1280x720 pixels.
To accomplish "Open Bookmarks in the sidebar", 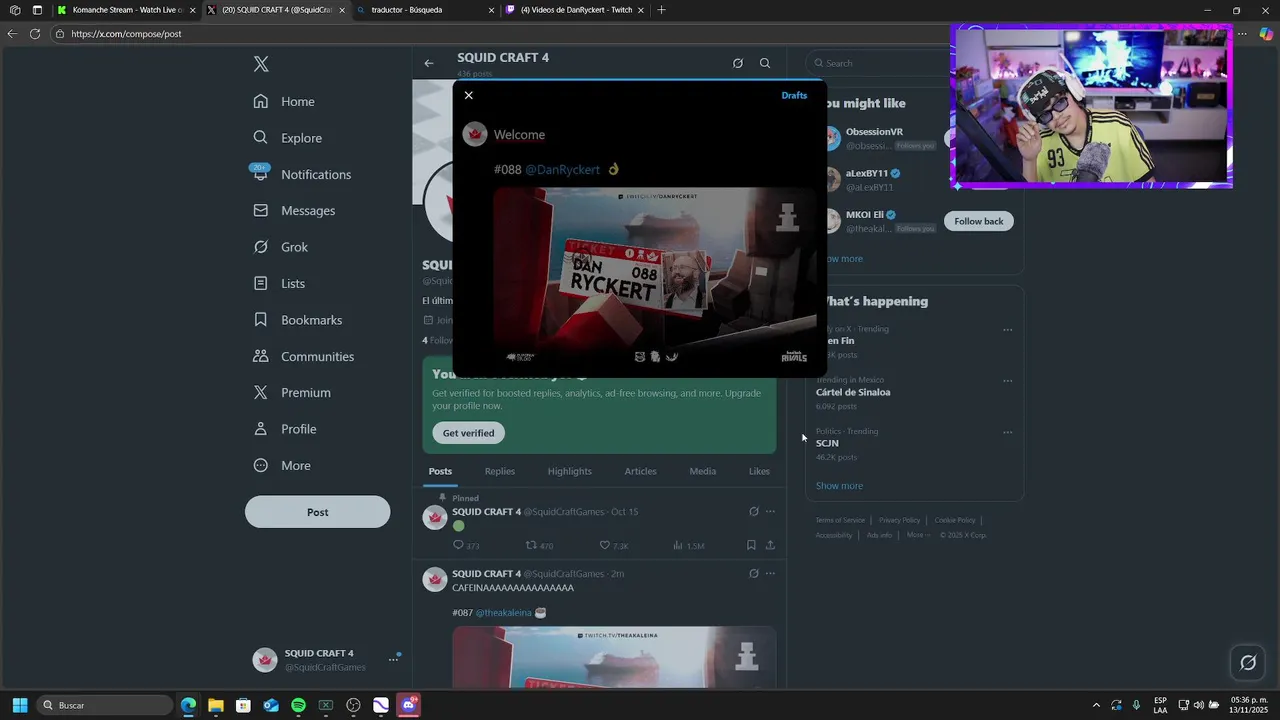I will [297, 320].
